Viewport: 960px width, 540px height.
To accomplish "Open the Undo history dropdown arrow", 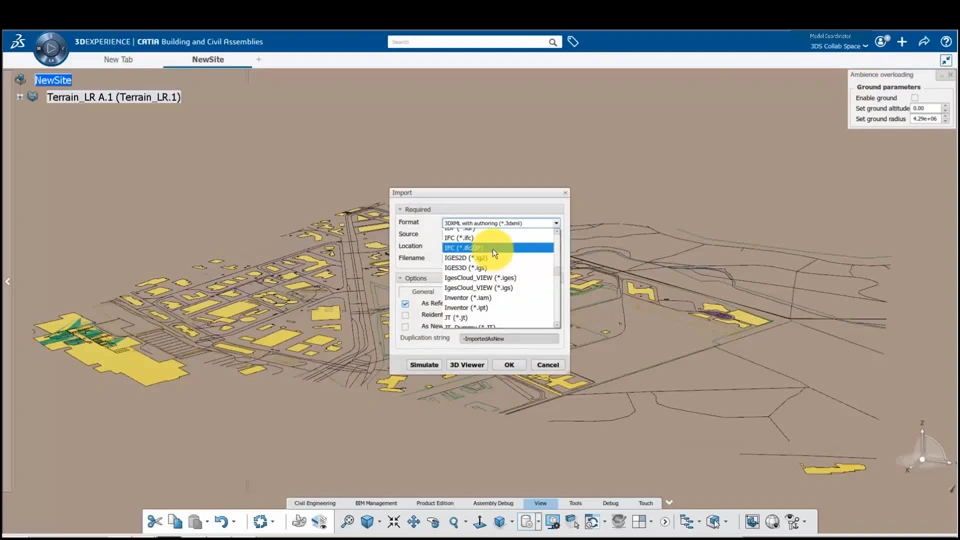I will 234,522.
